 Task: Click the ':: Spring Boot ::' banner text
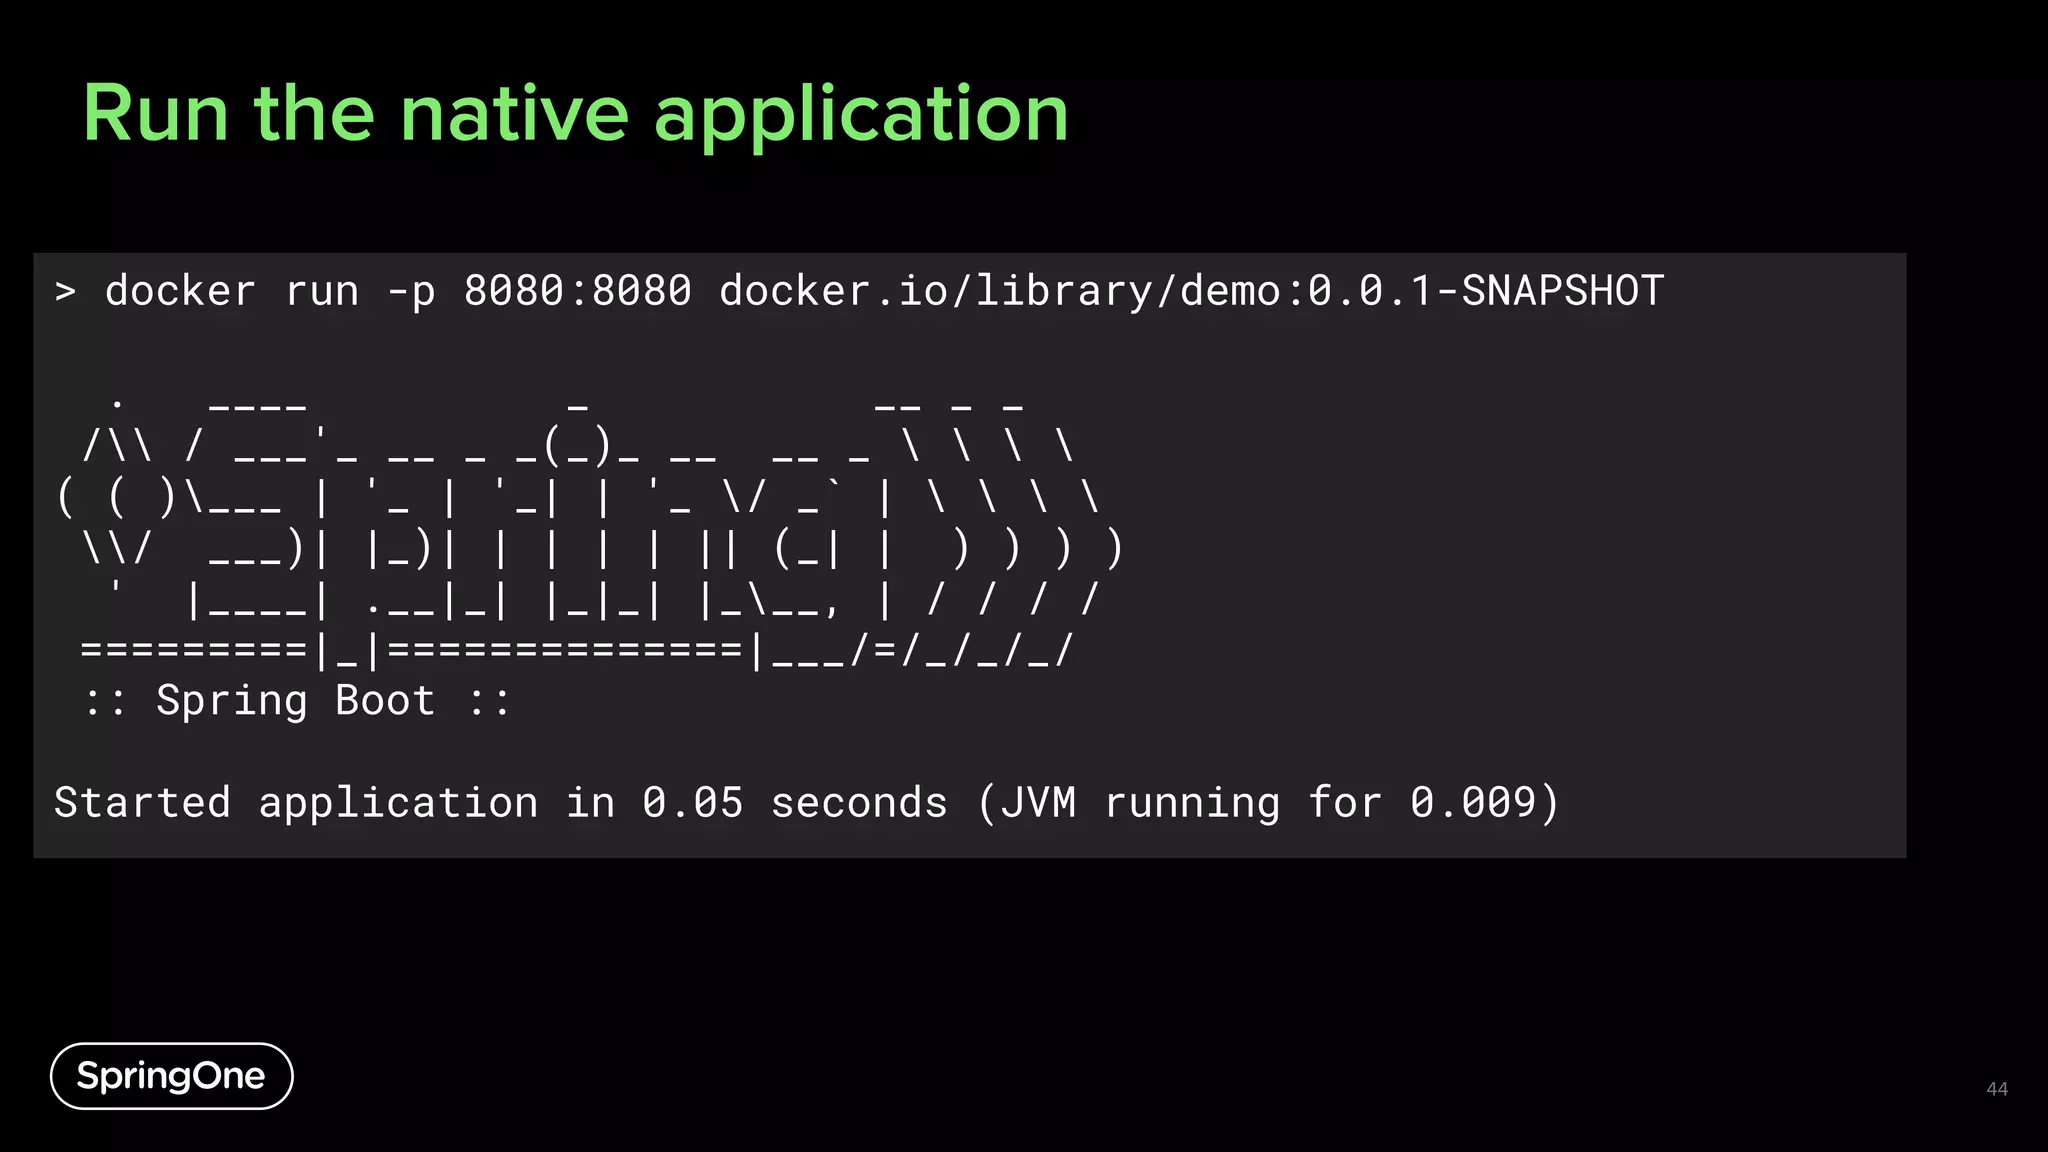tap(297, 700)
